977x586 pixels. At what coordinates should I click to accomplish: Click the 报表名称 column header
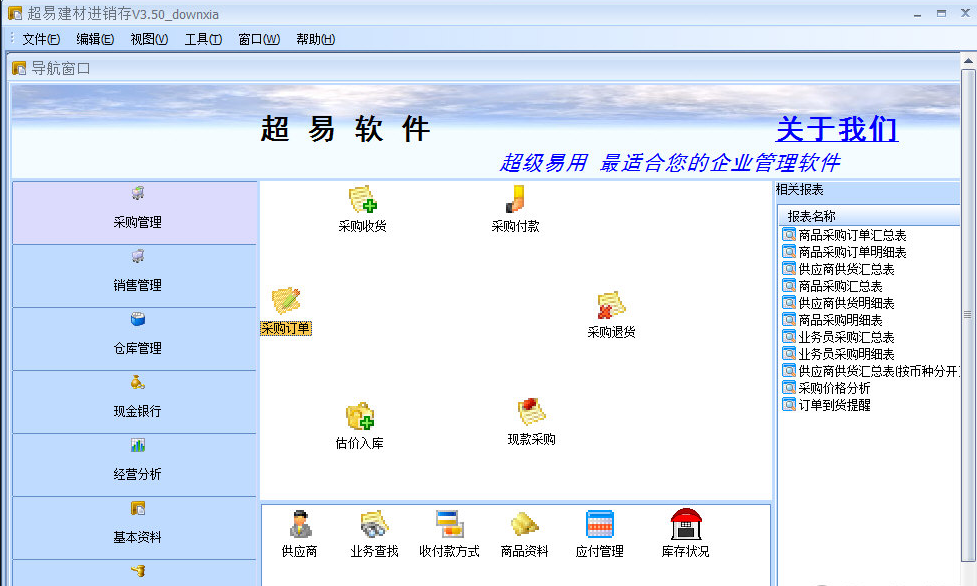[869, 216]
